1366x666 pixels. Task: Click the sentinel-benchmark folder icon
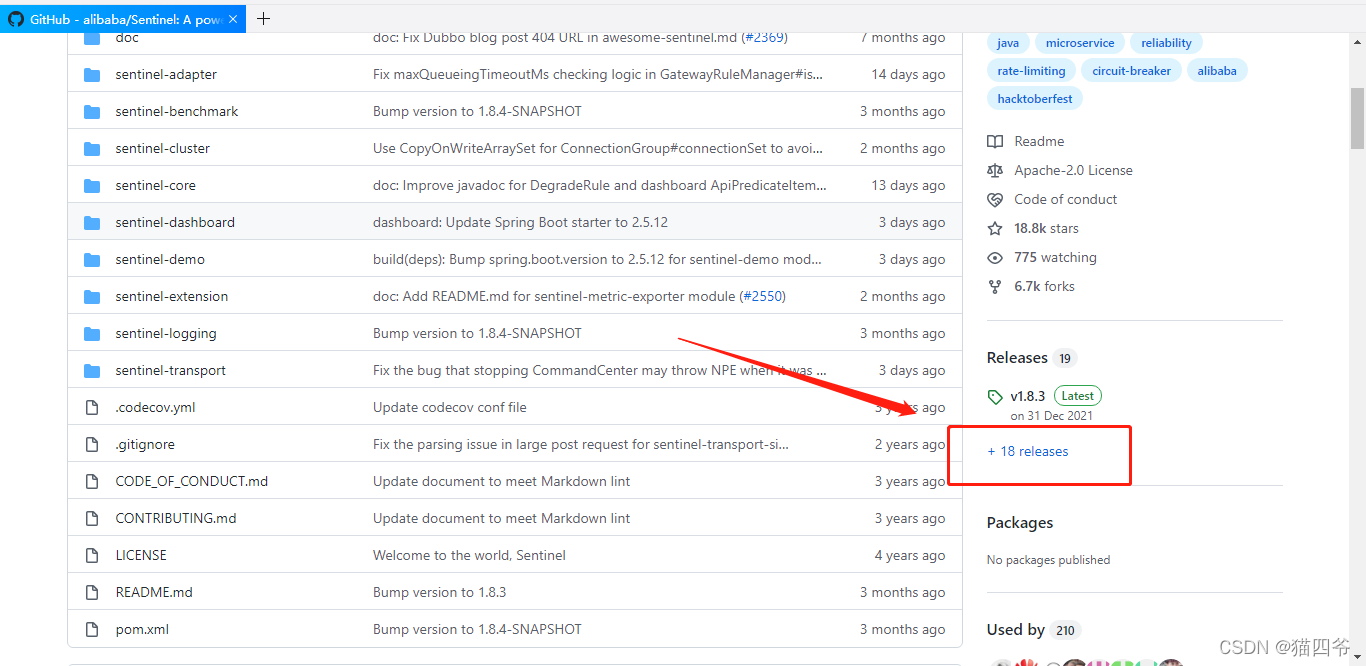click(x=92, y=112)
